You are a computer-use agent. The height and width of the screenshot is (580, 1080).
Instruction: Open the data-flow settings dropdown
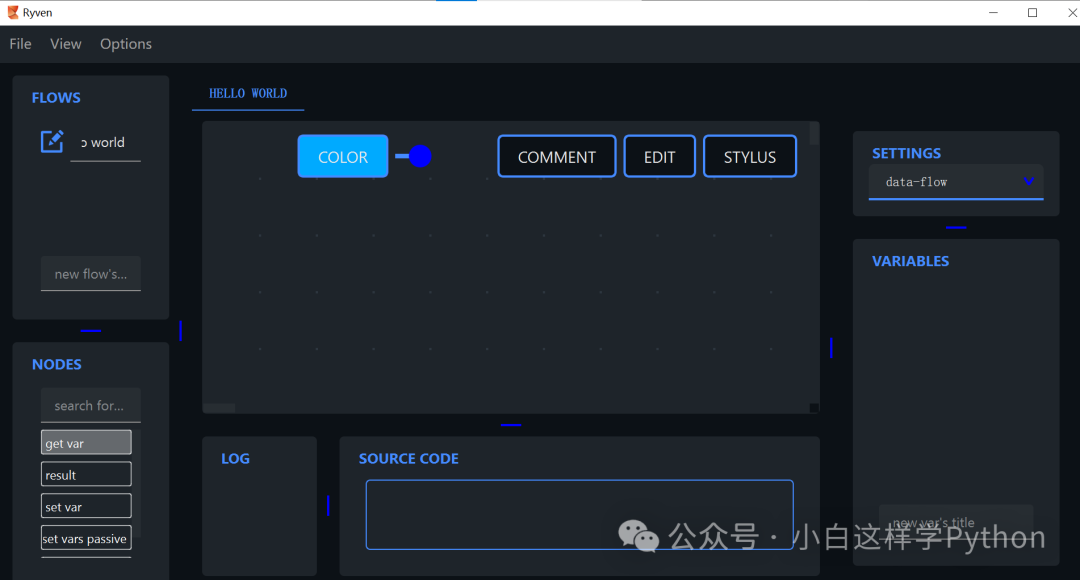point(955,182)
